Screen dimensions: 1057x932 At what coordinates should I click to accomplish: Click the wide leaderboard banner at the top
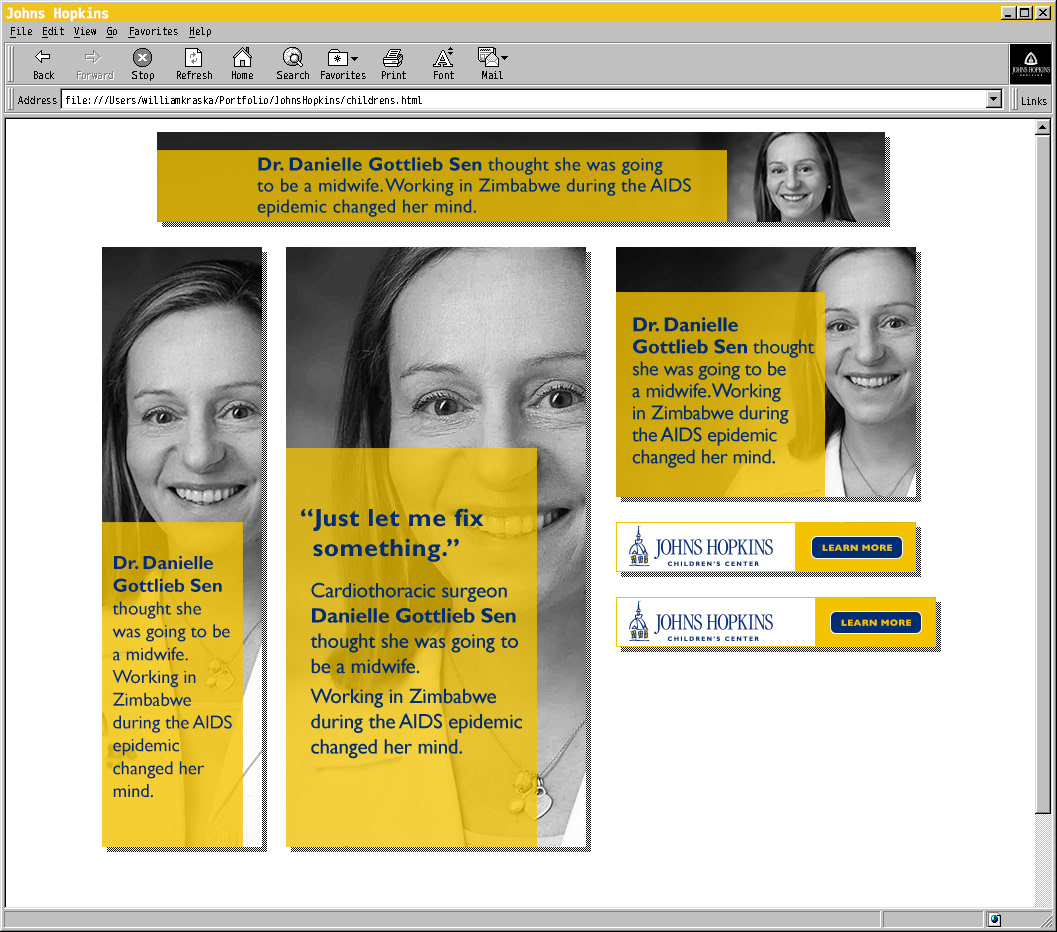(x=521, y=177)
